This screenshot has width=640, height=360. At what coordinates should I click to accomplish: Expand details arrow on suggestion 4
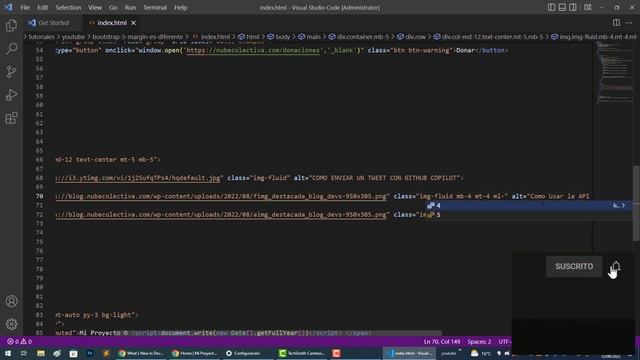623,205
